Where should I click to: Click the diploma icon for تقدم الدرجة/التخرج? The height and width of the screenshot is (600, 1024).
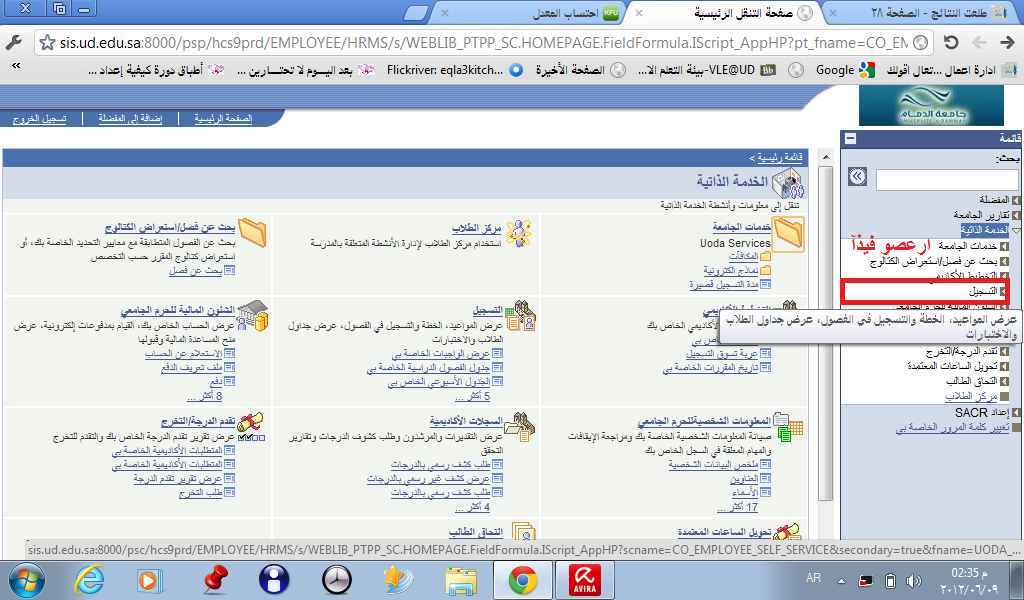(x=251, y=426)
